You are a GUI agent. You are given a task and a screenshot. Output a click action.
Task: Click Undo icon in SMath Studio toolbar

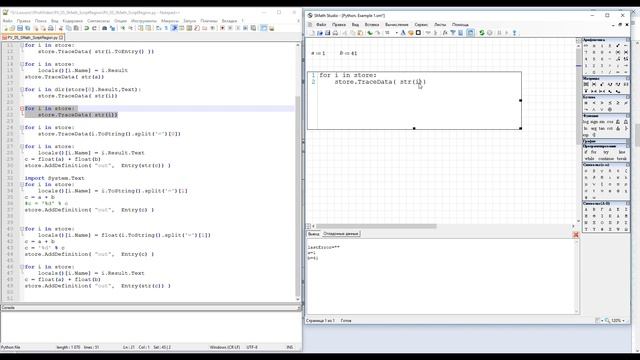click(370, 33)
